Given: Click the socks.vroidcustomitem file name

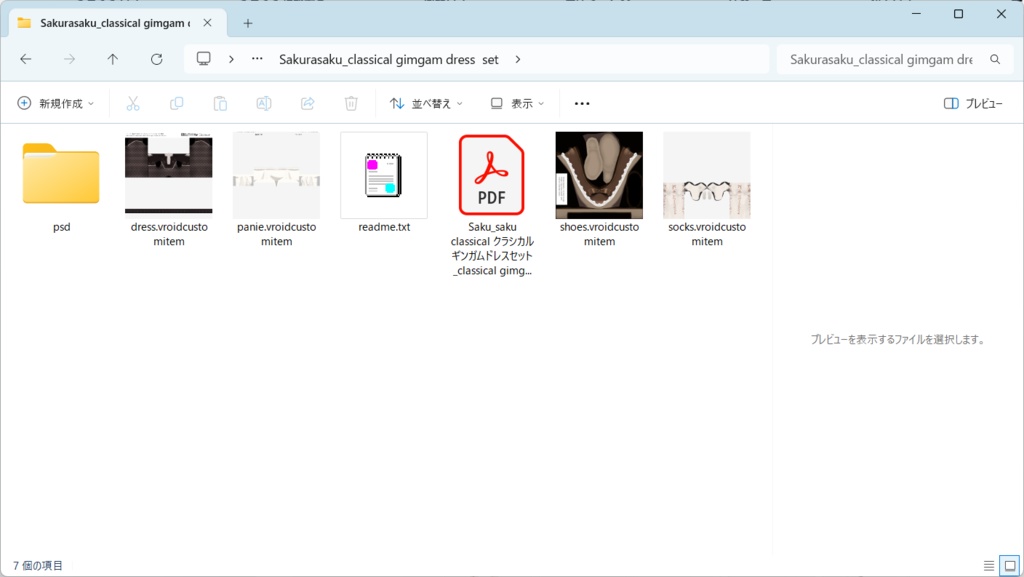Looking at the screenshot, I should pyautogui.click(x=707, y=234).
